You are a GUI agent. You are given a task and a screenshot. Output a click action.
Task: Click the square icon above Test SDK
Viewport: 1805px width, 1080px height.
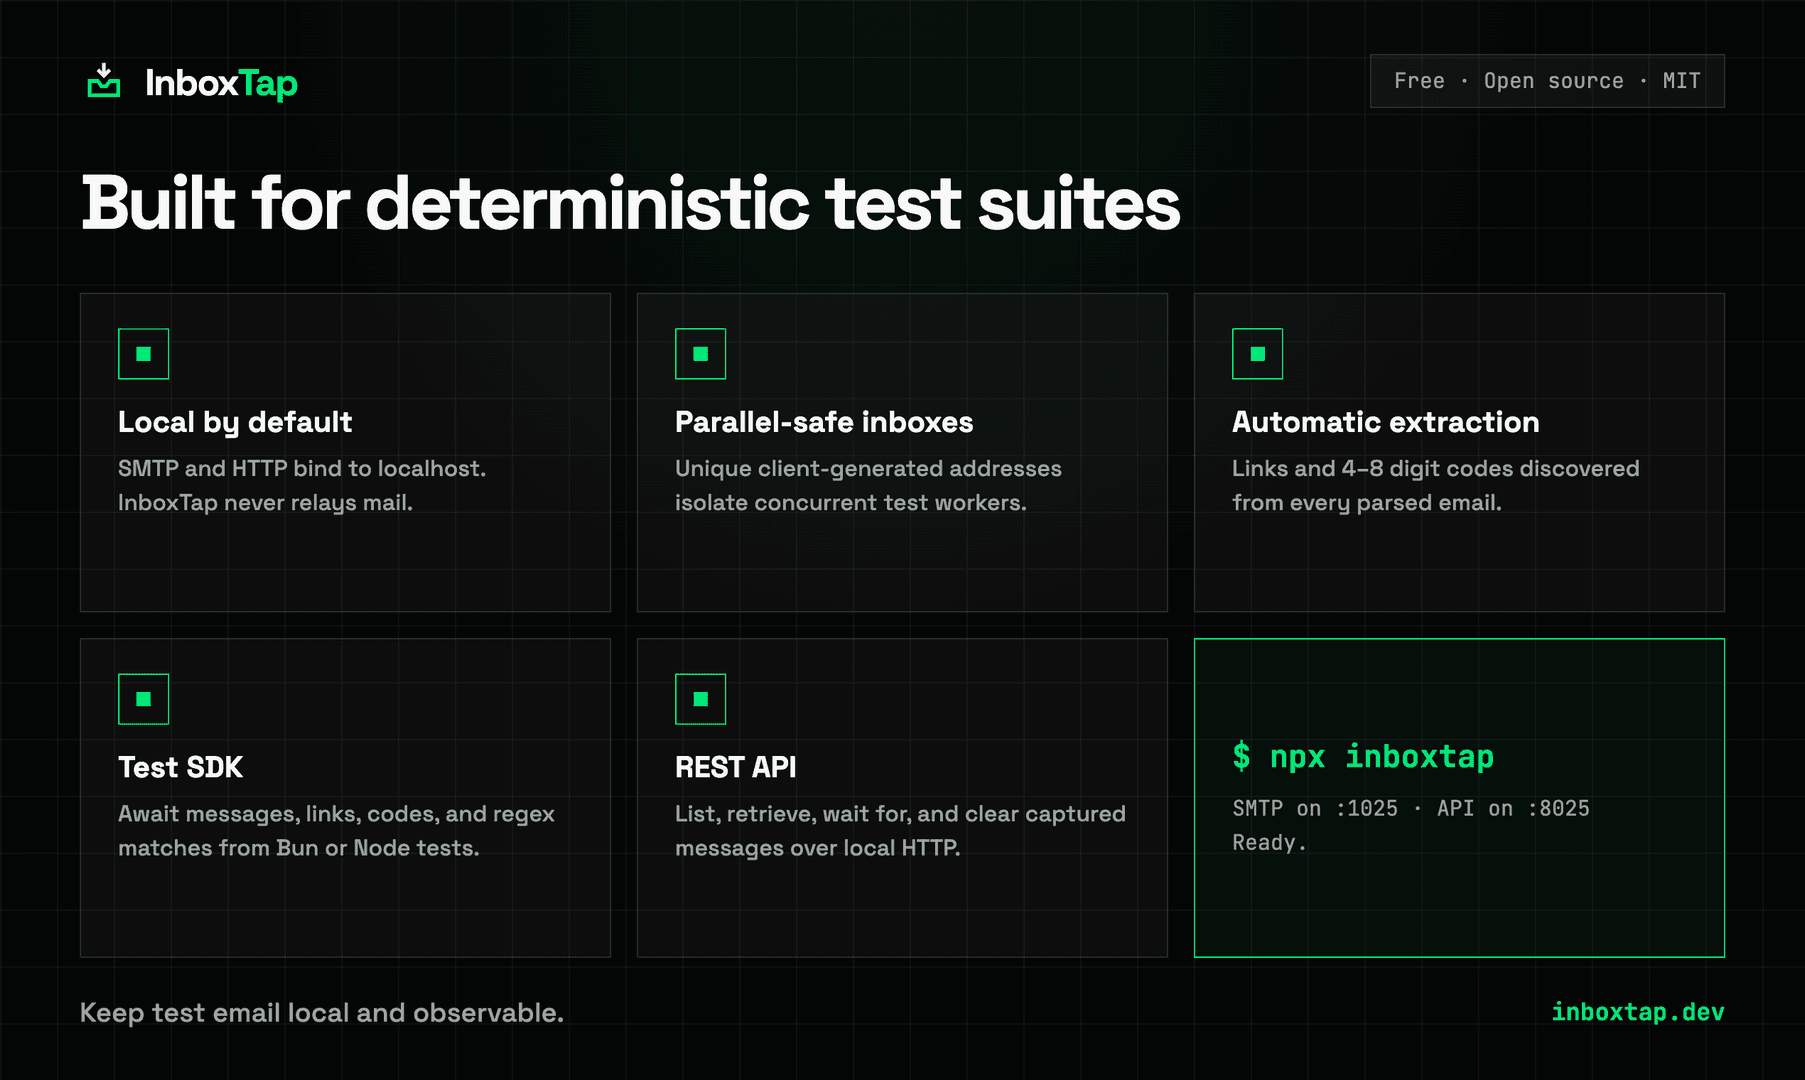pyautogui.click(x=143, y=699)
